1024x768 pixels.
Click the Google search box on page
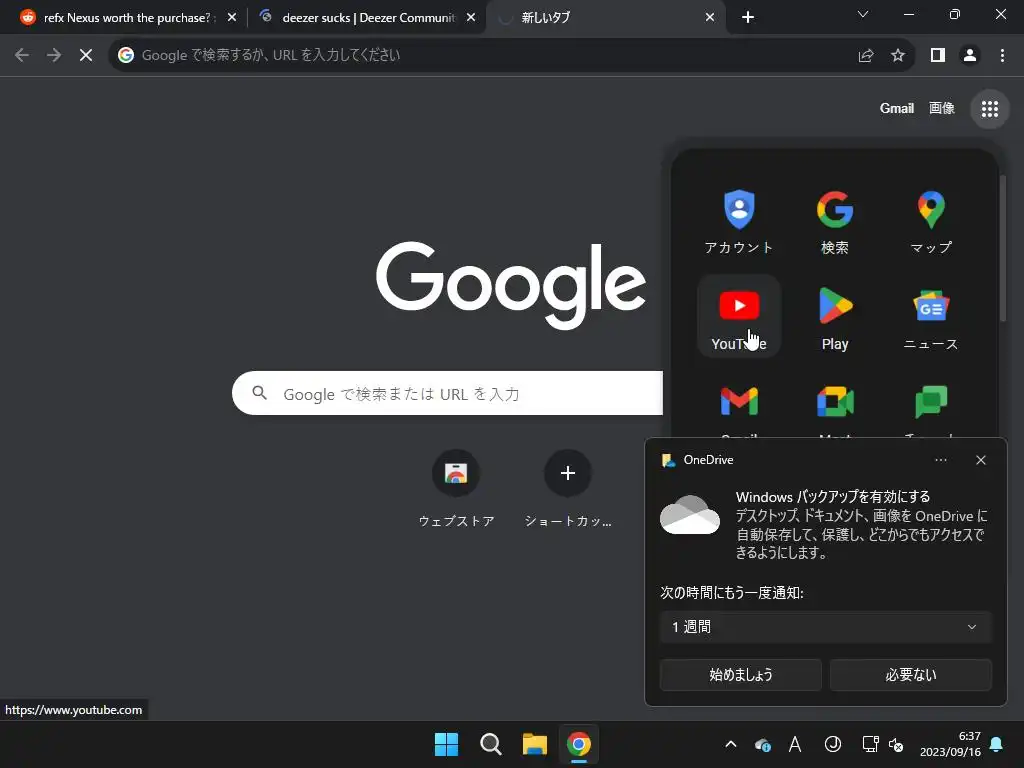(x=448, y=393)
